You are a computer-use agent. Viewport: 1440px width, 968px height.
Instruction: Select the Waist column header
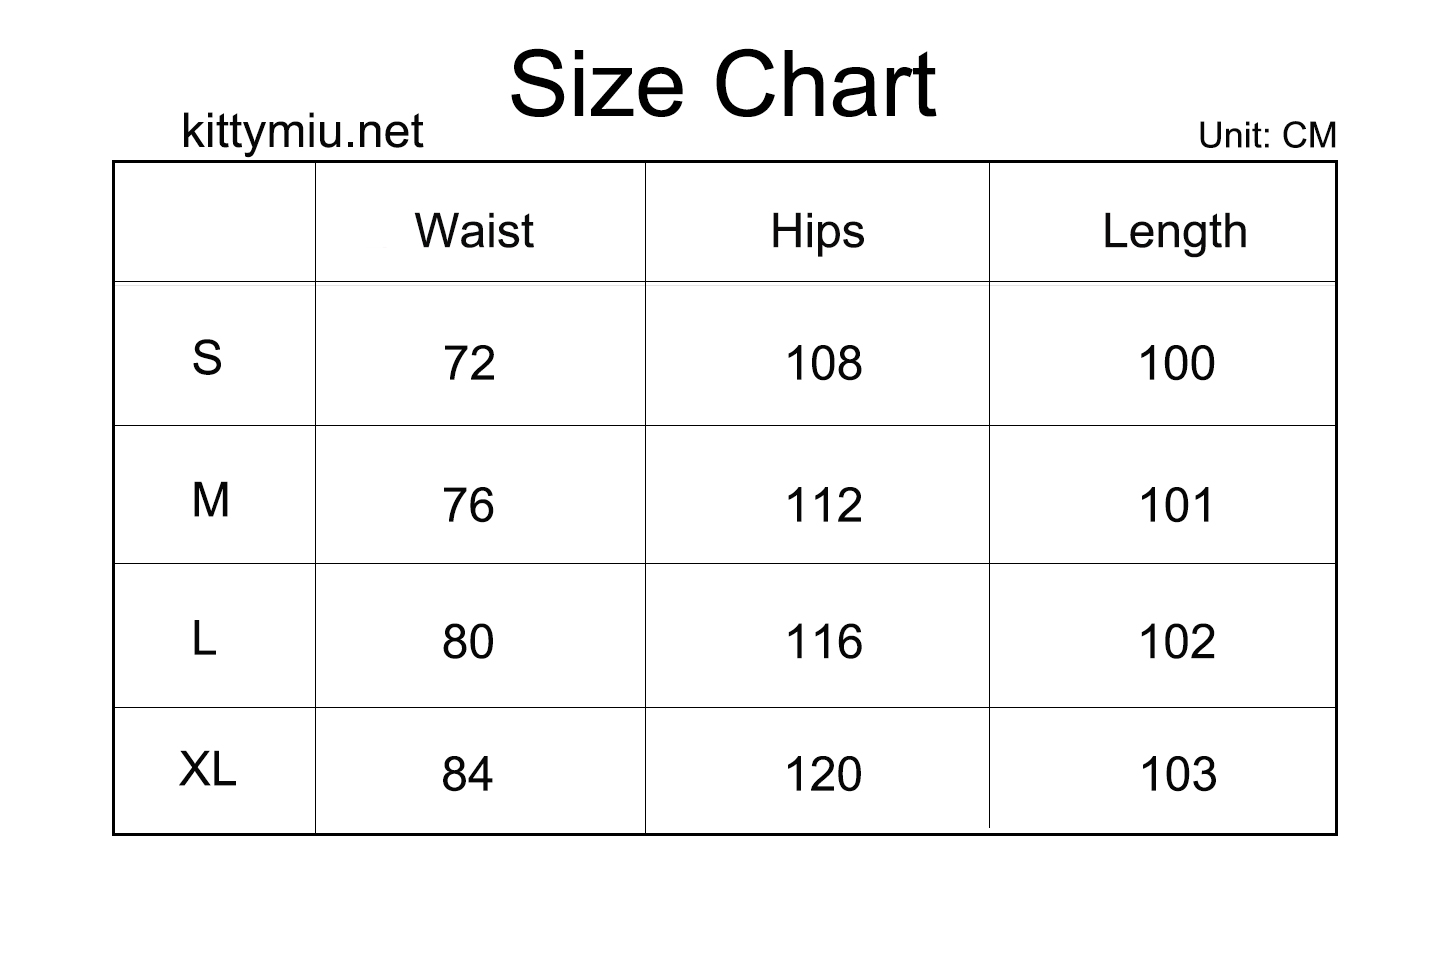[474, 231]
